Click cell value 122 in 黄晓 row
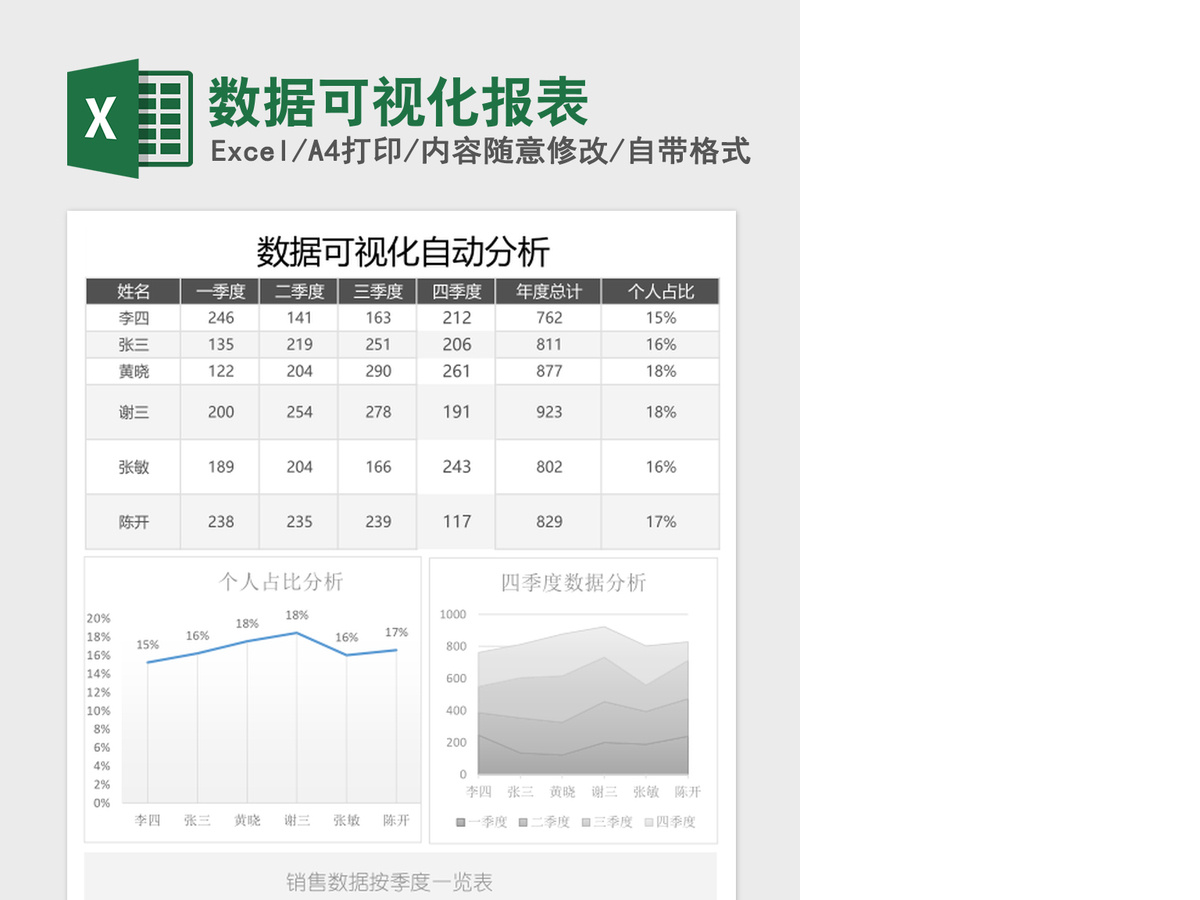This screenshot has height=900, width=1200. pos(220,371)
